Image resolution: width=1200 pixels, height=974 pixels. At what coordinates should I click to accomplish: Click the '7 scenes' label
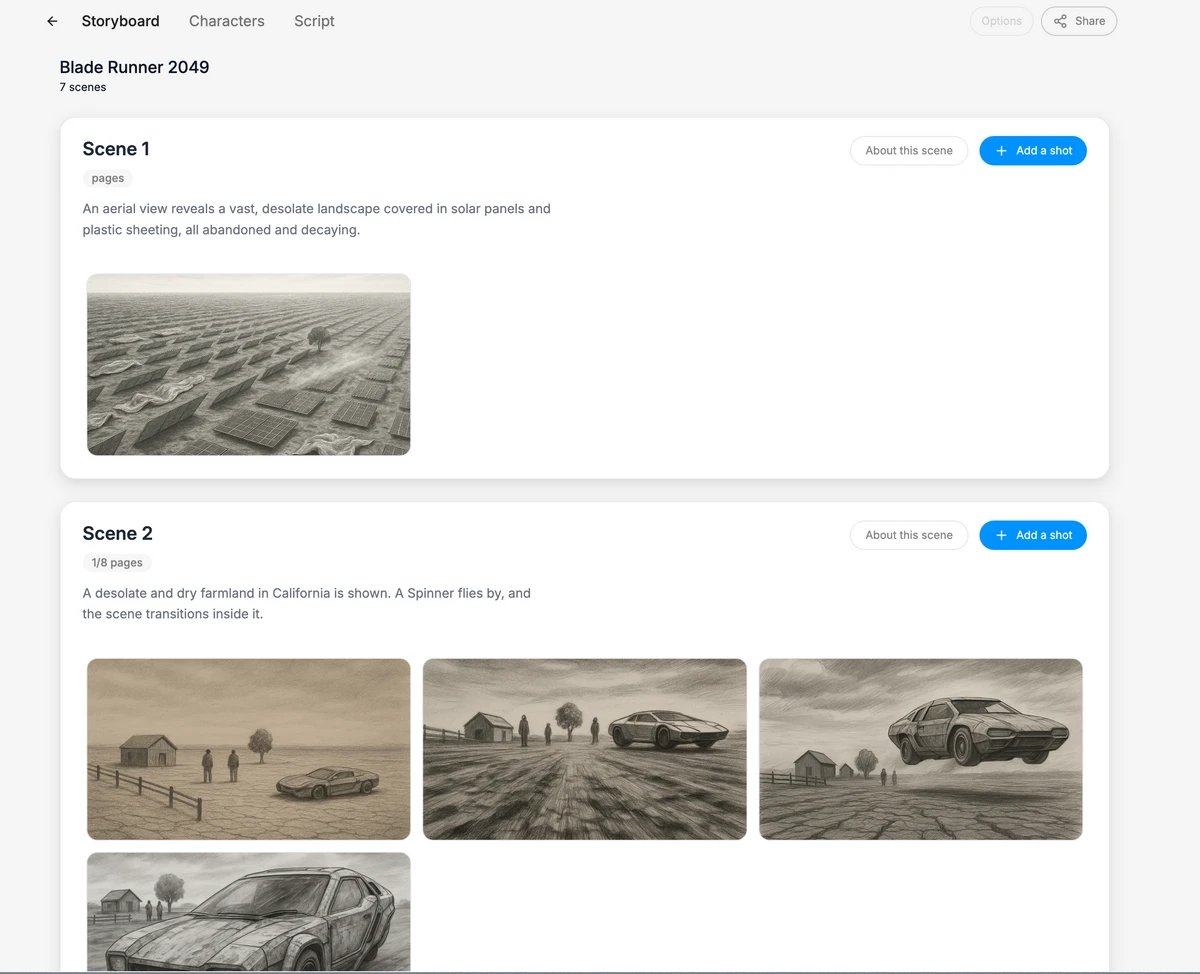click(83, 87)
